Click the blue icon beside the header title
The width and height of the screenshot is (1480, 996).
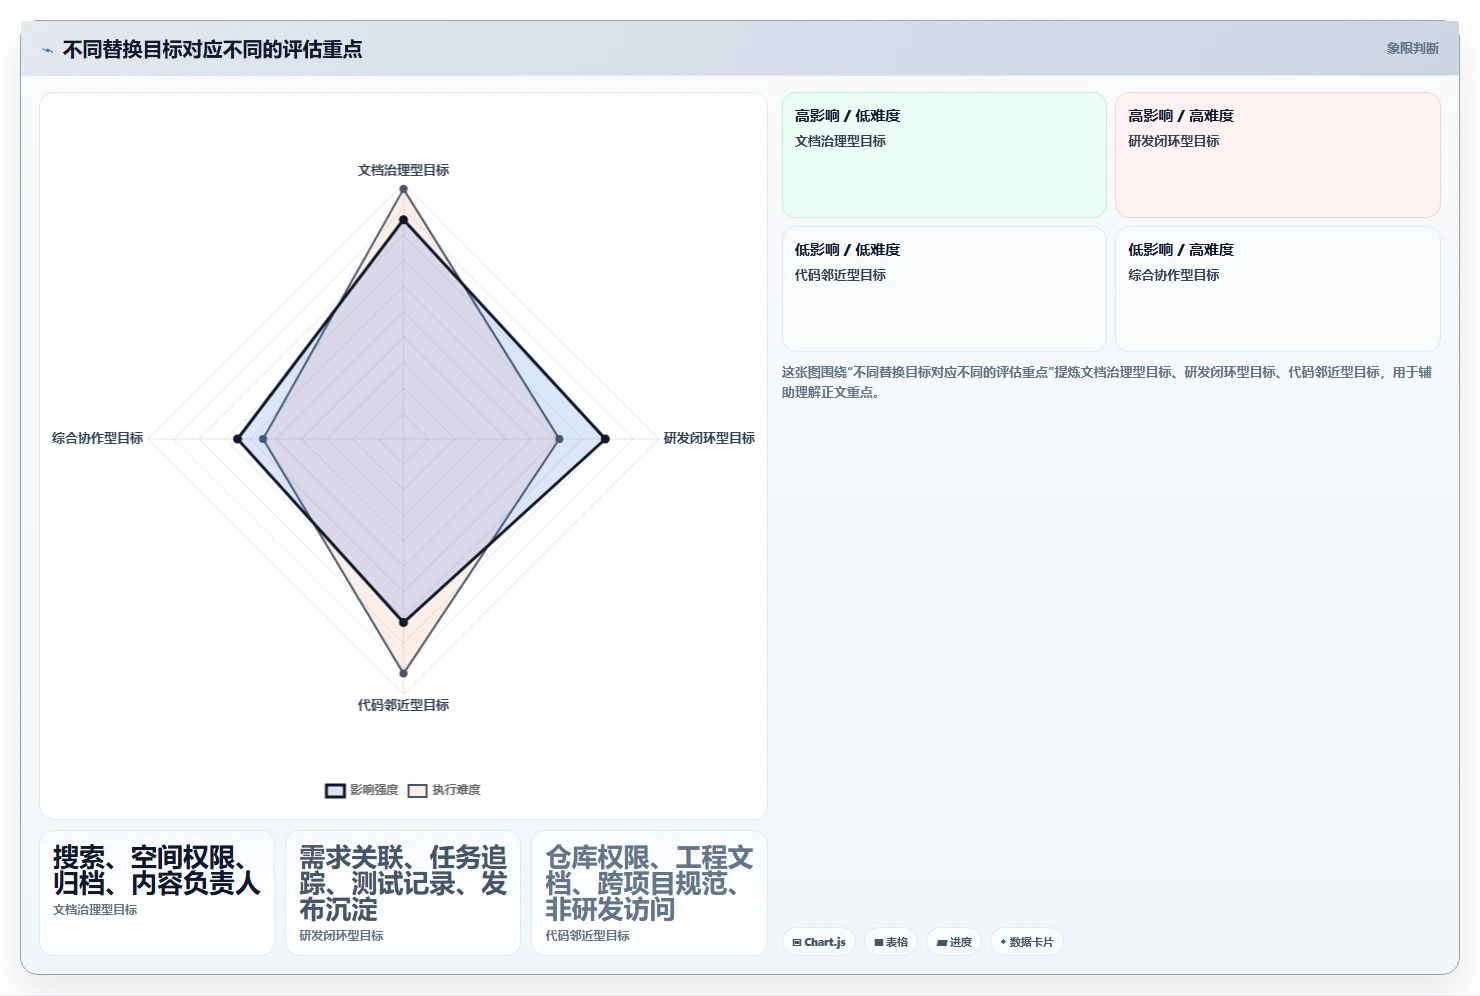[47, 50]
